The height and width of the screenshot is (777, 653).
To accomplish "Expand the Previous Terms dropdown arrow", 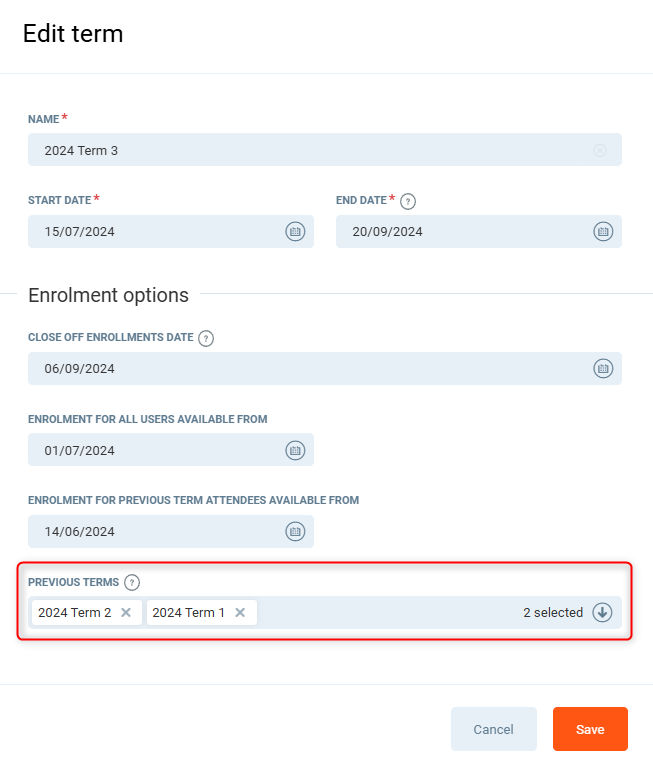I will tap(602, 612).
